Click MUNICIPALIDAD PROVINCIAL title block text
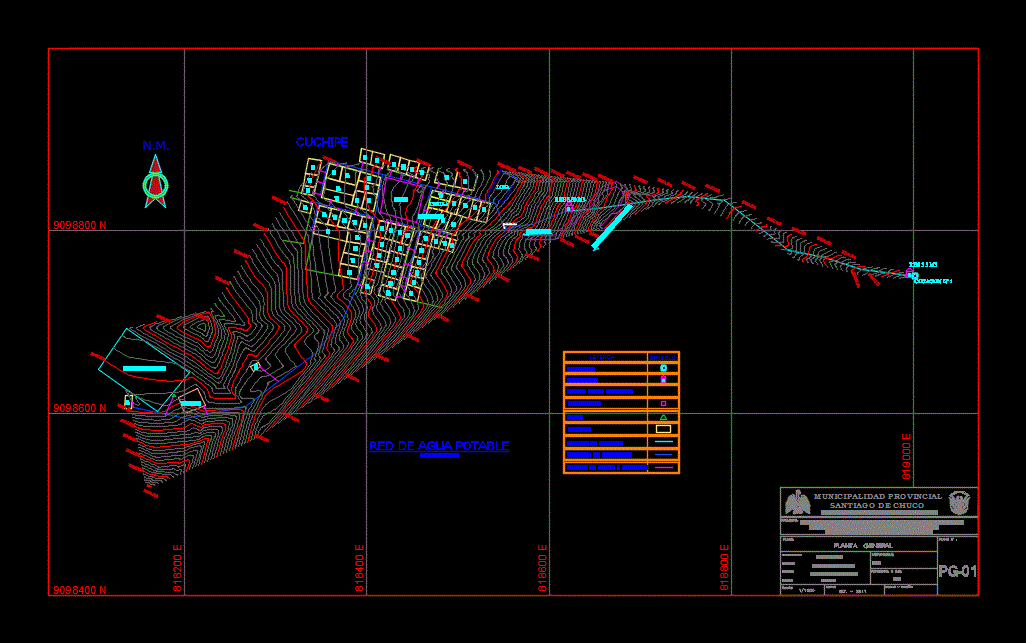This screenshot has width=1026, height=643. point(878,497)
